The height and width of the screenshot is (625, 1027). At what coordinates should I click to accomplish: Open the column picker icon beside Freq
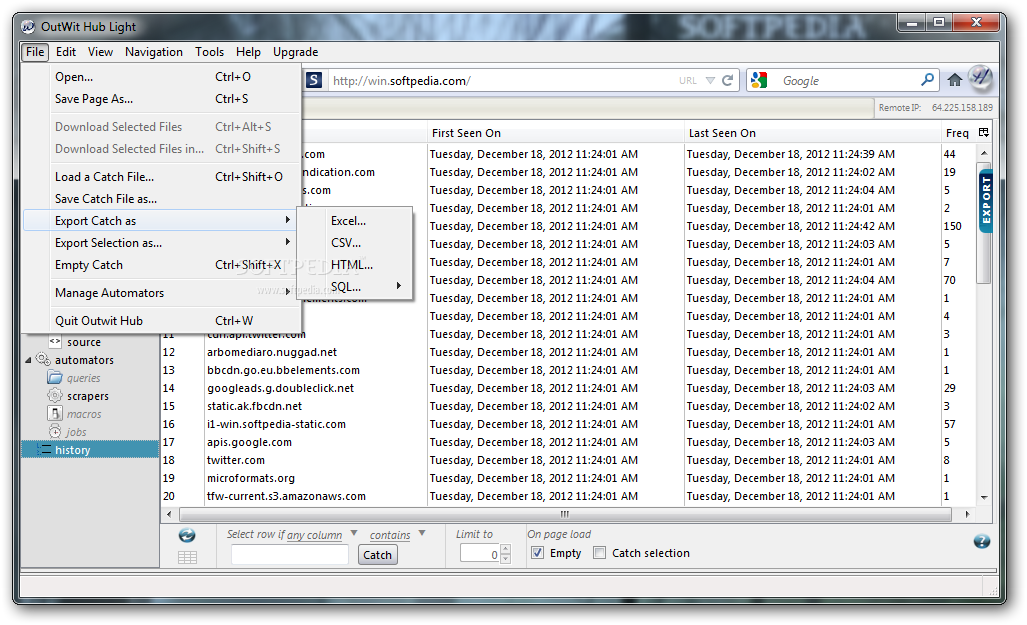(983, 132)
